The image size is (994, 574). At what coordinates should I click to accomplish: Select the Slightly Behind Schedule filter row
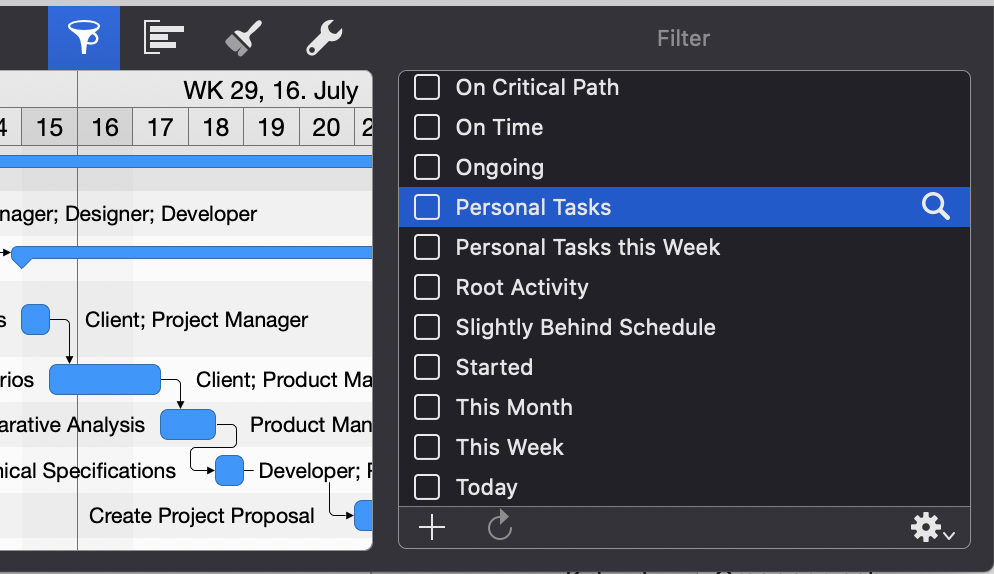(x=585, y=327)
